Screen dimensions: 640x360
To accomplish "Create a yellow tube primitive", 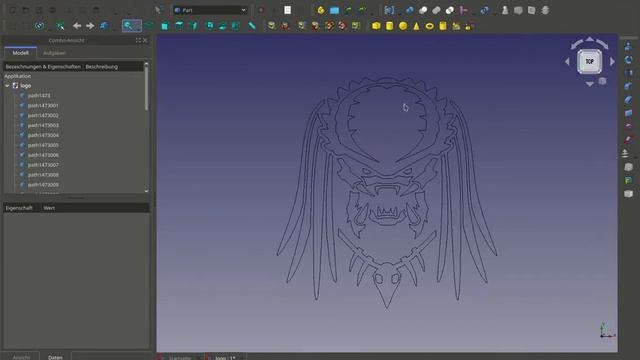I will [x=443, y=26].
